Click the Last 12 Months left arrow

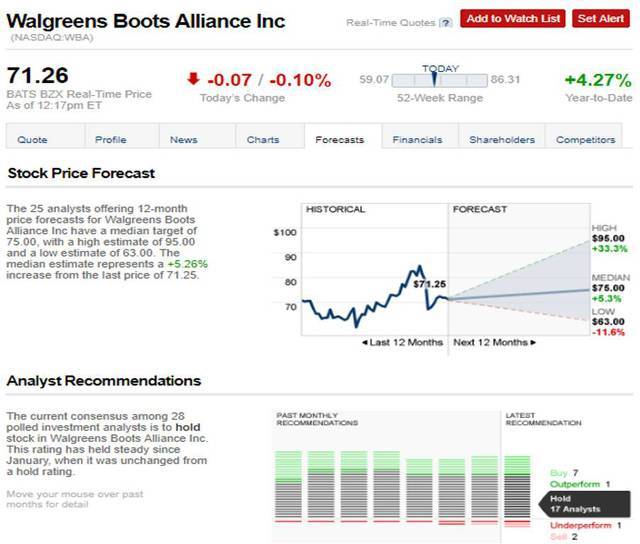(x=365, y=342)
